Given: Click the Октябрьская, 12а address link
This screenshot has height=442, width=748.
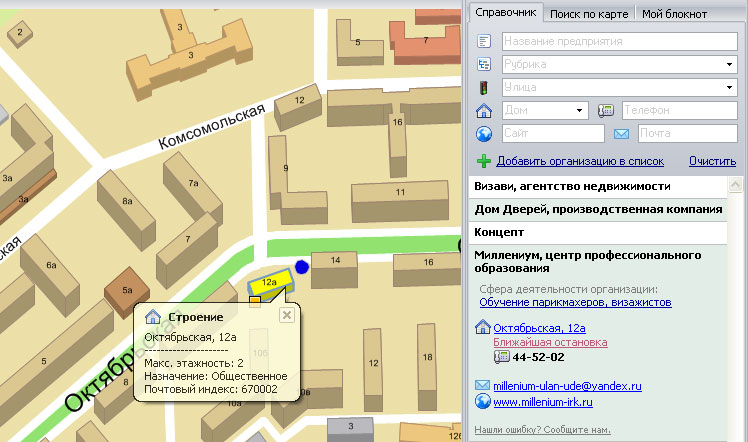Looking at the screenshot, I should (x=539, y=328).
